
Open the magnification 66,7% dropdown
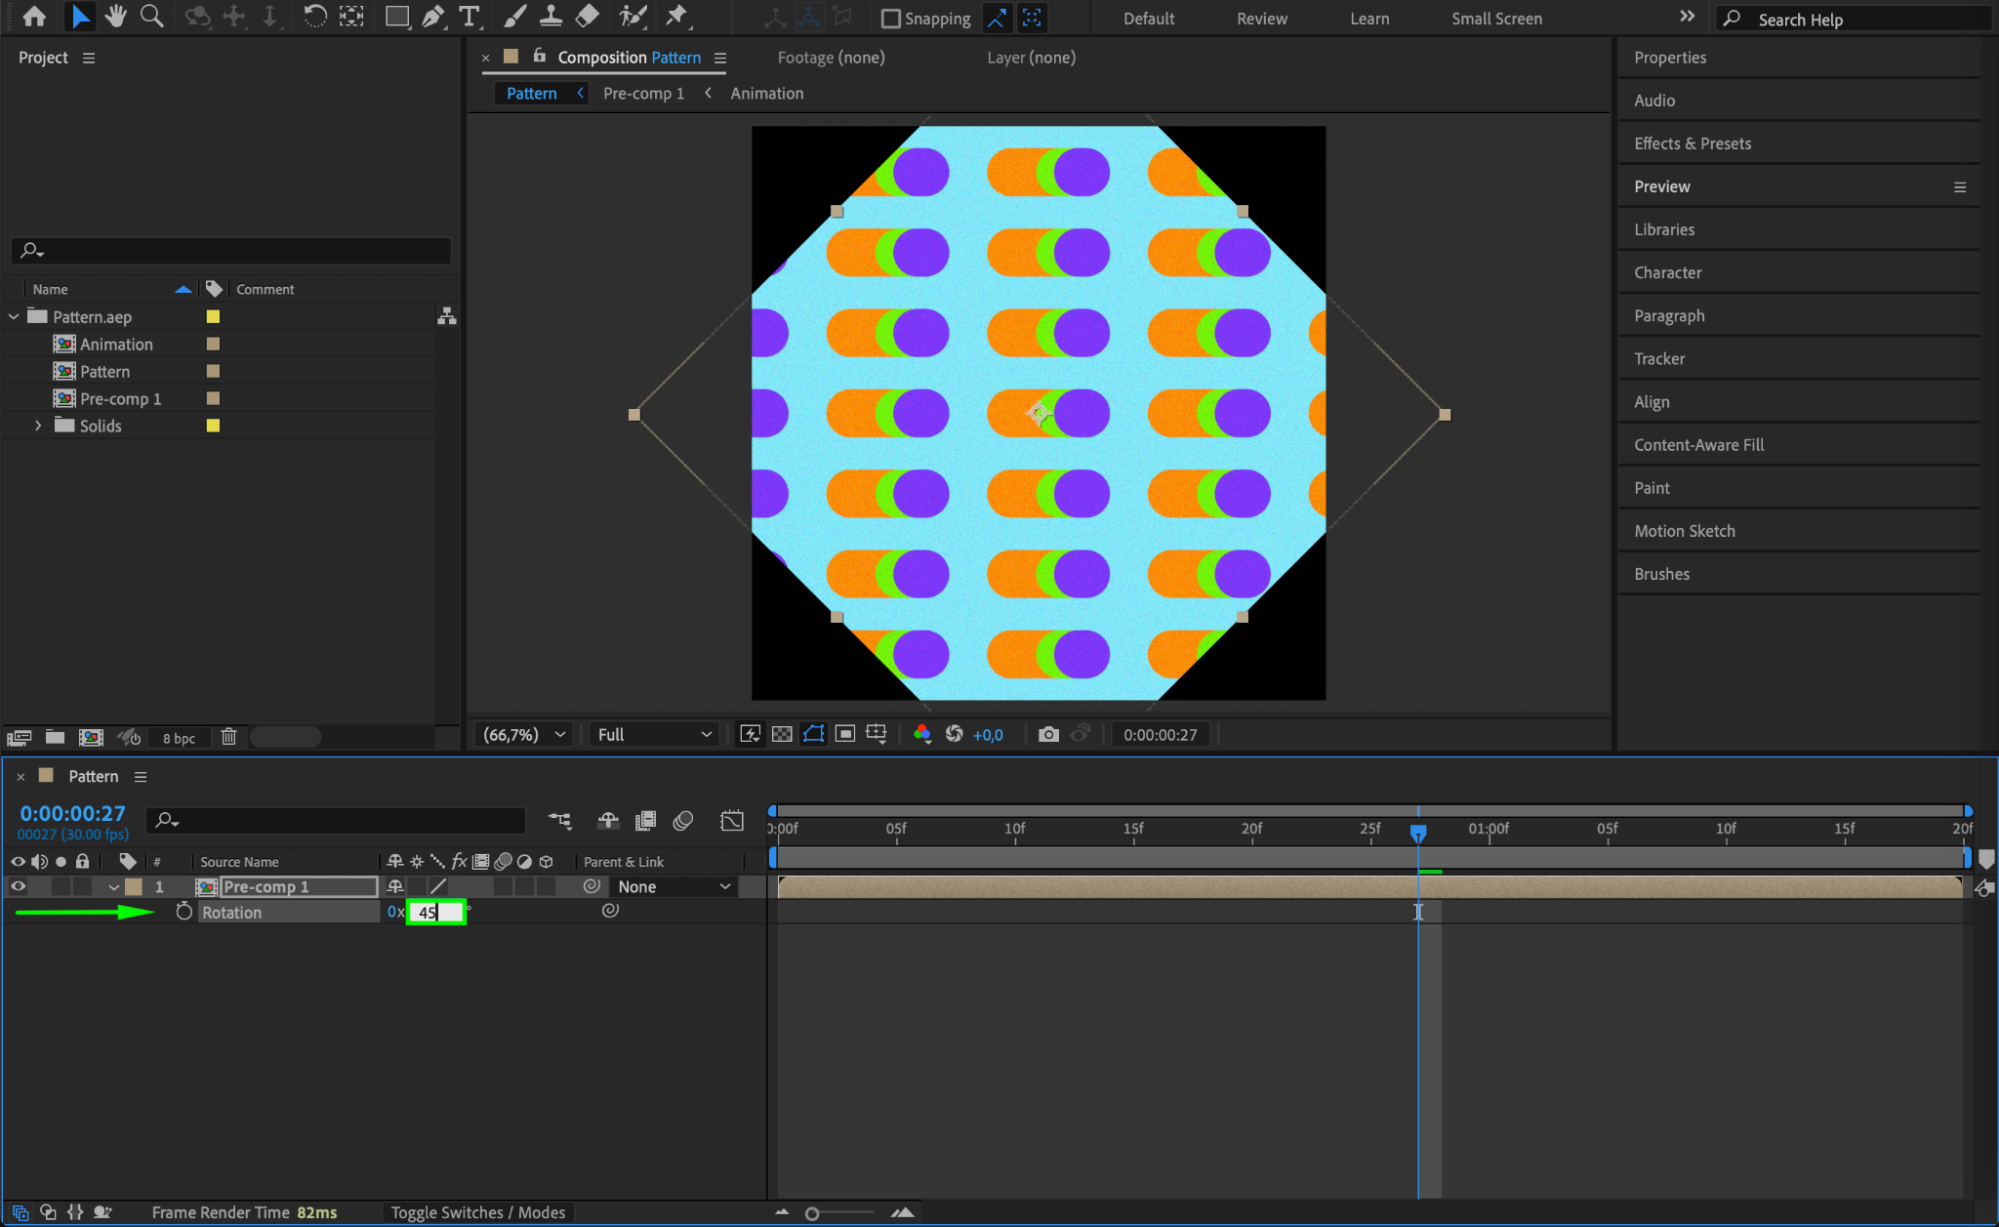pyautogui.click(x=524, y=734)
